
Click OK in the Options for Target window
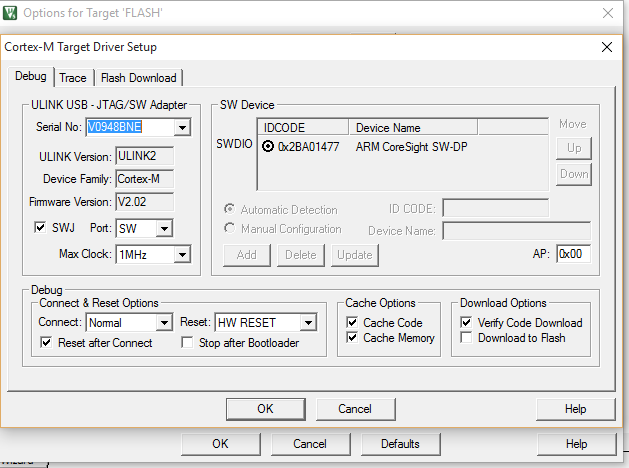tap(221, 444)
